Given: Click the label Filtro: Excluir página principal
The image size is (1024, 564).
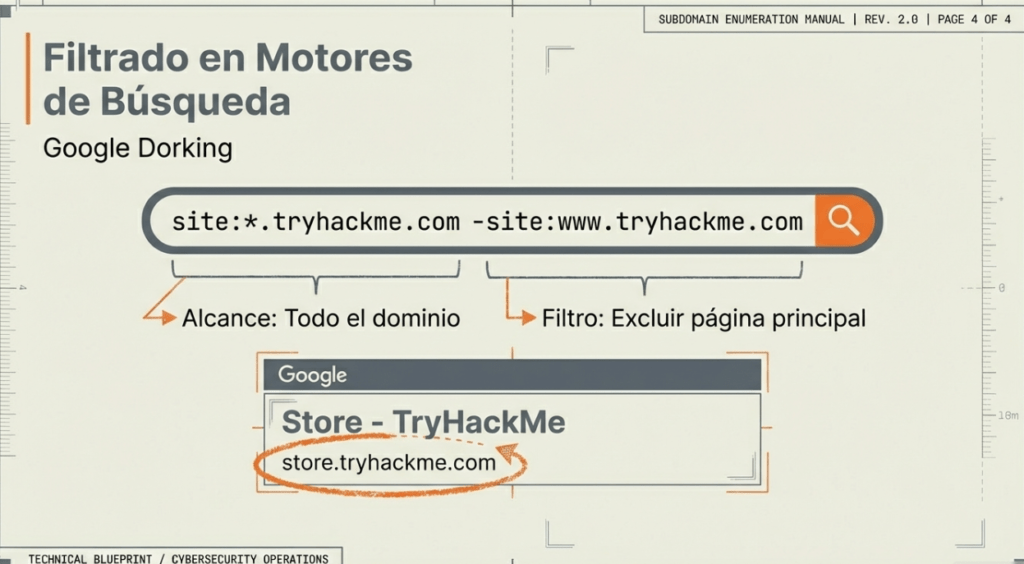Looking at the screenshot, I should (703, 319).
